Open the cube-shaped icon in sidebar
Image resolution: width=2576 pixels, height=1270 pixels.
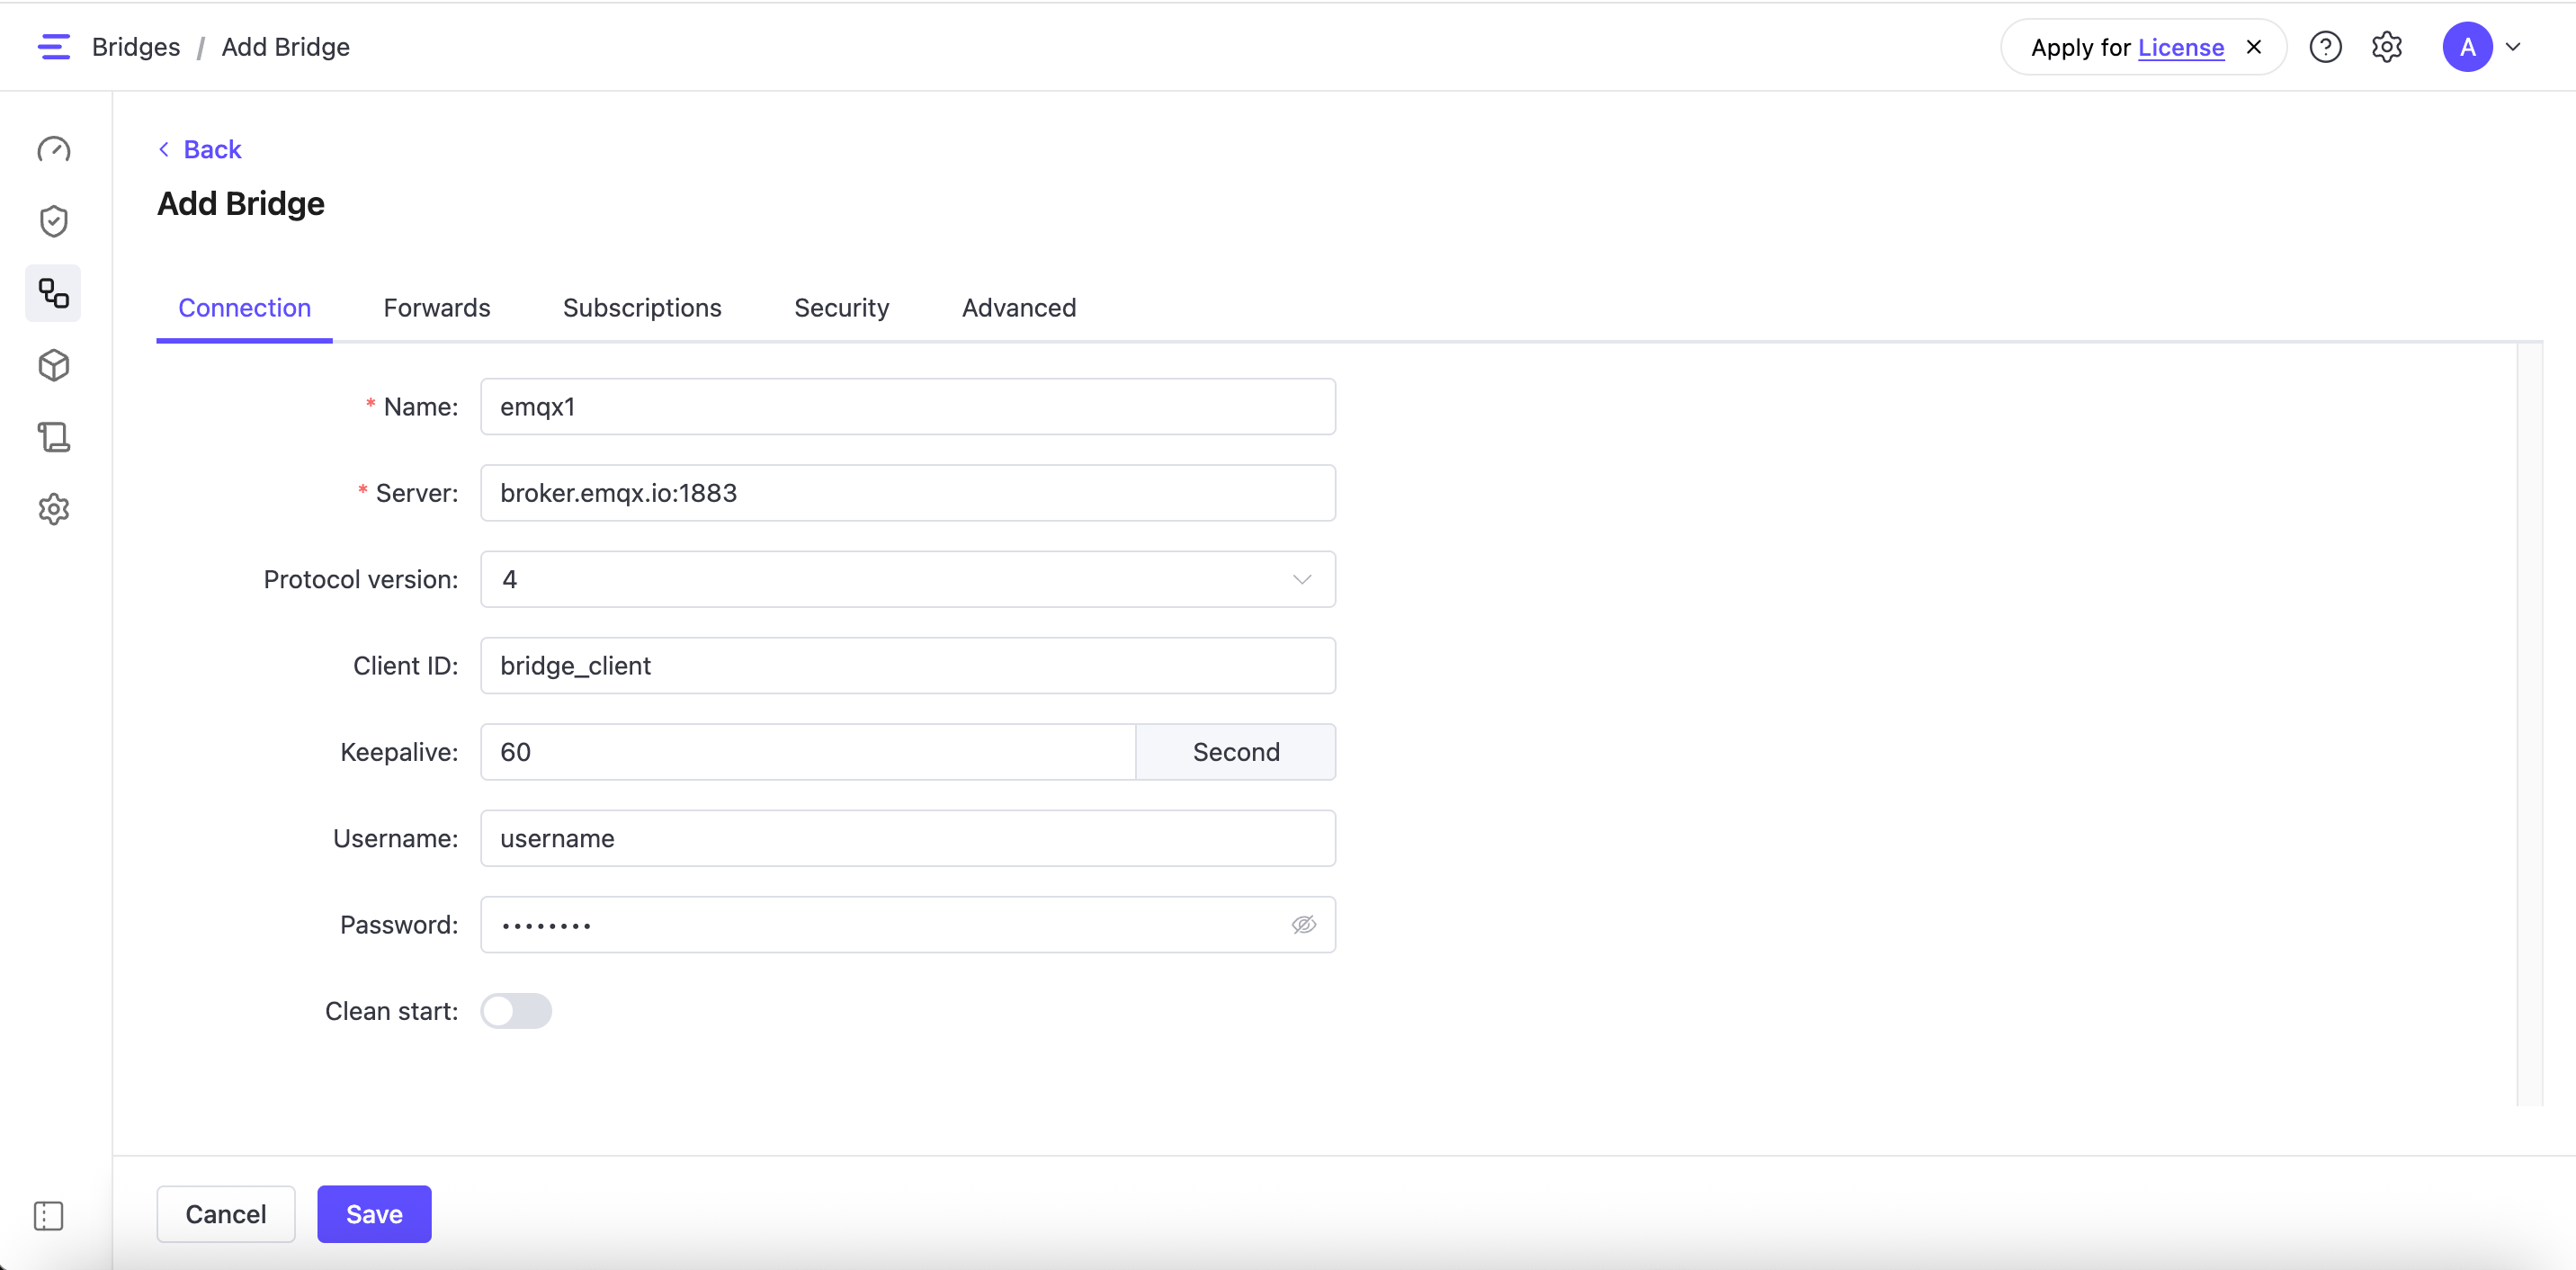pos(53,365)
